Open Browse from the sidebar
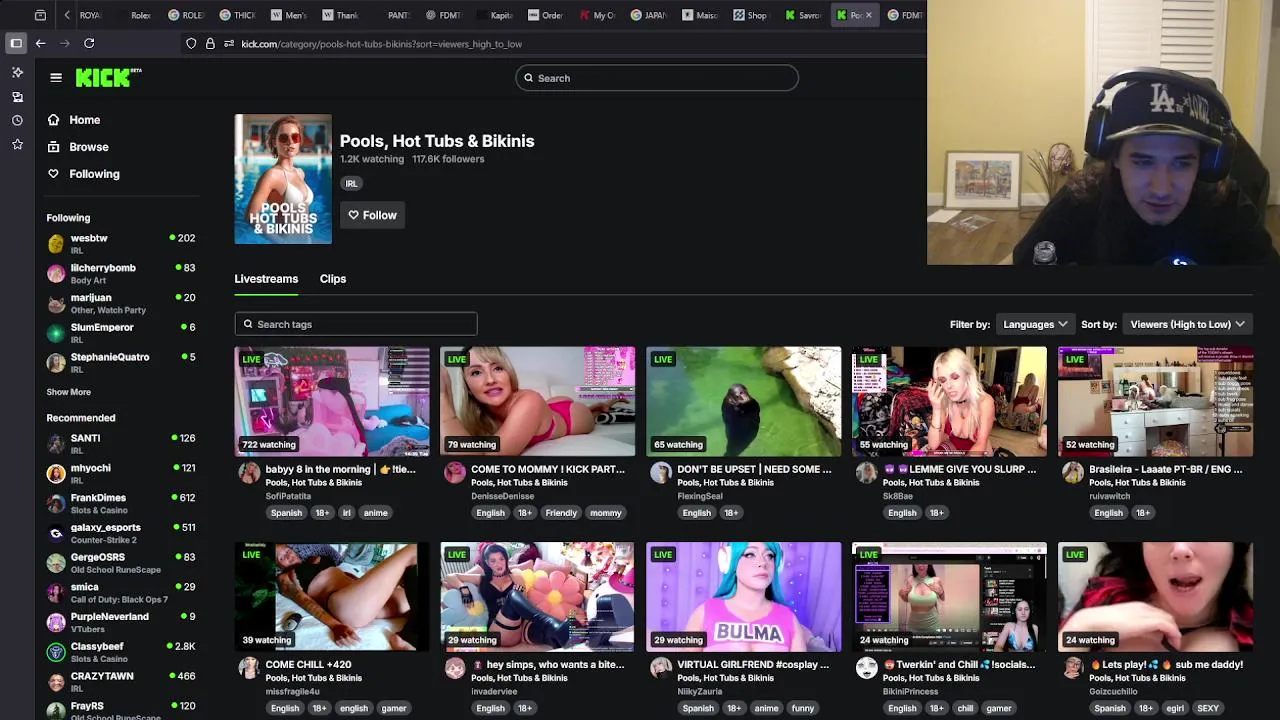 [88, 147]
